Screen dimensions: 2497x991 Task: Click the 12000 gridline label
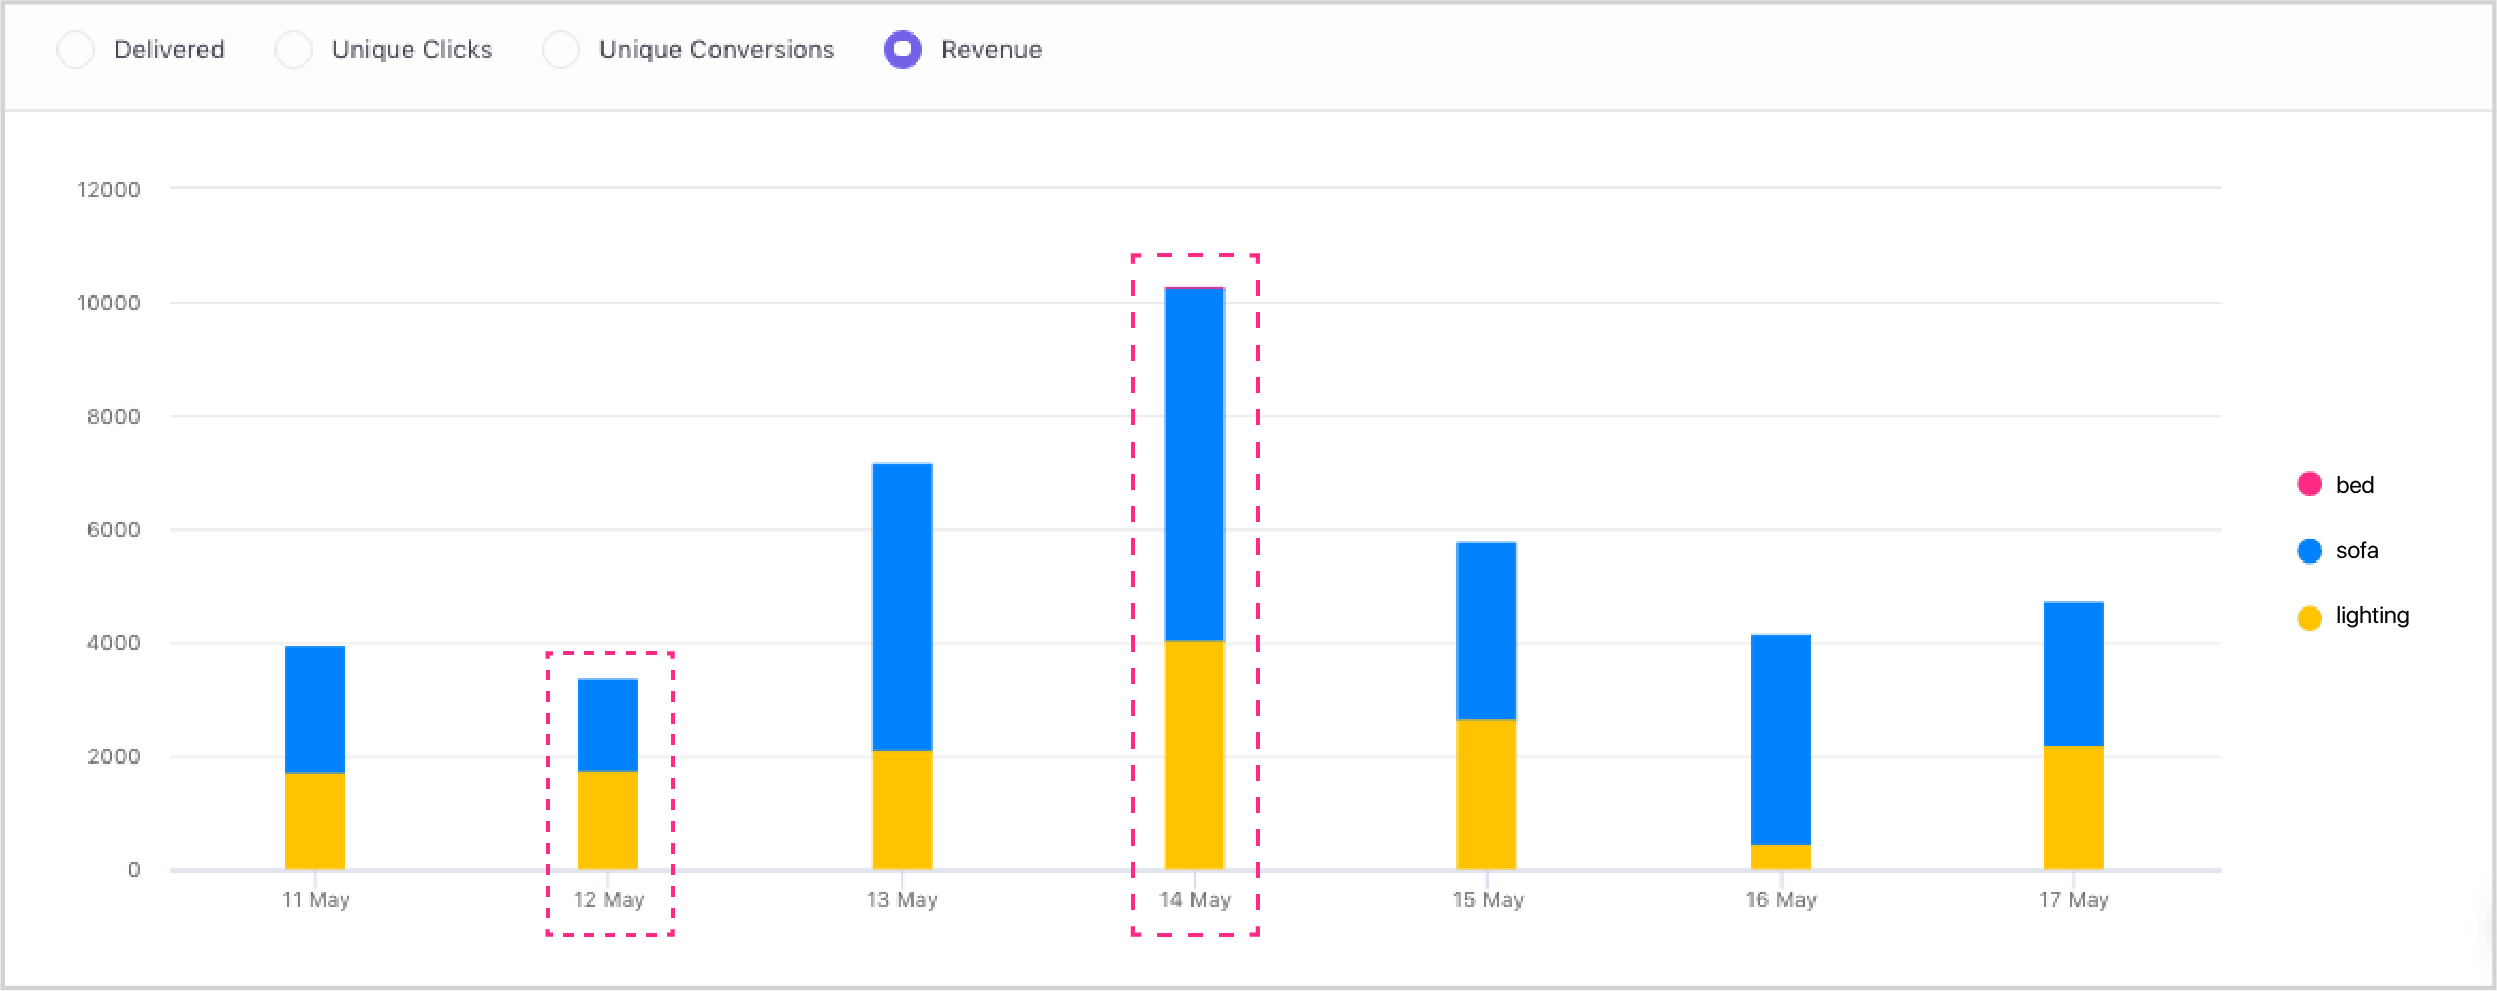(110, 189)
